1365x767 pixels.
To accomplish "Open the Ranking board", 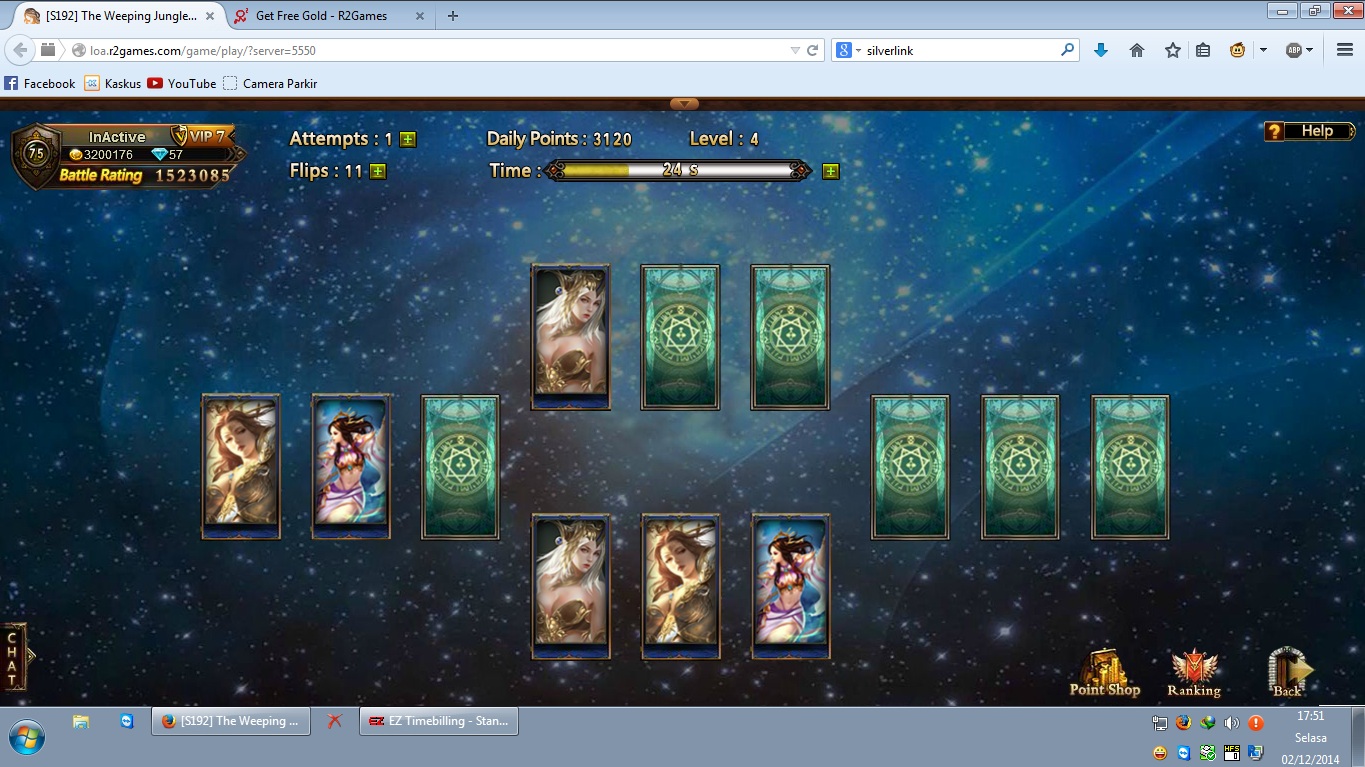I will click(x=1194, y=672).
